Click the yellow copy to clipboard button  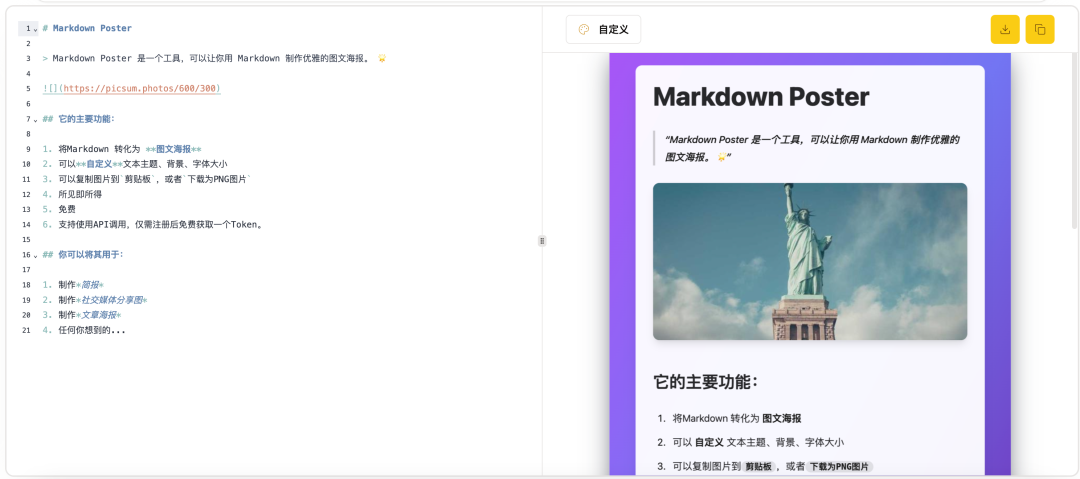pyautogui.click(x=1040, y=30)
